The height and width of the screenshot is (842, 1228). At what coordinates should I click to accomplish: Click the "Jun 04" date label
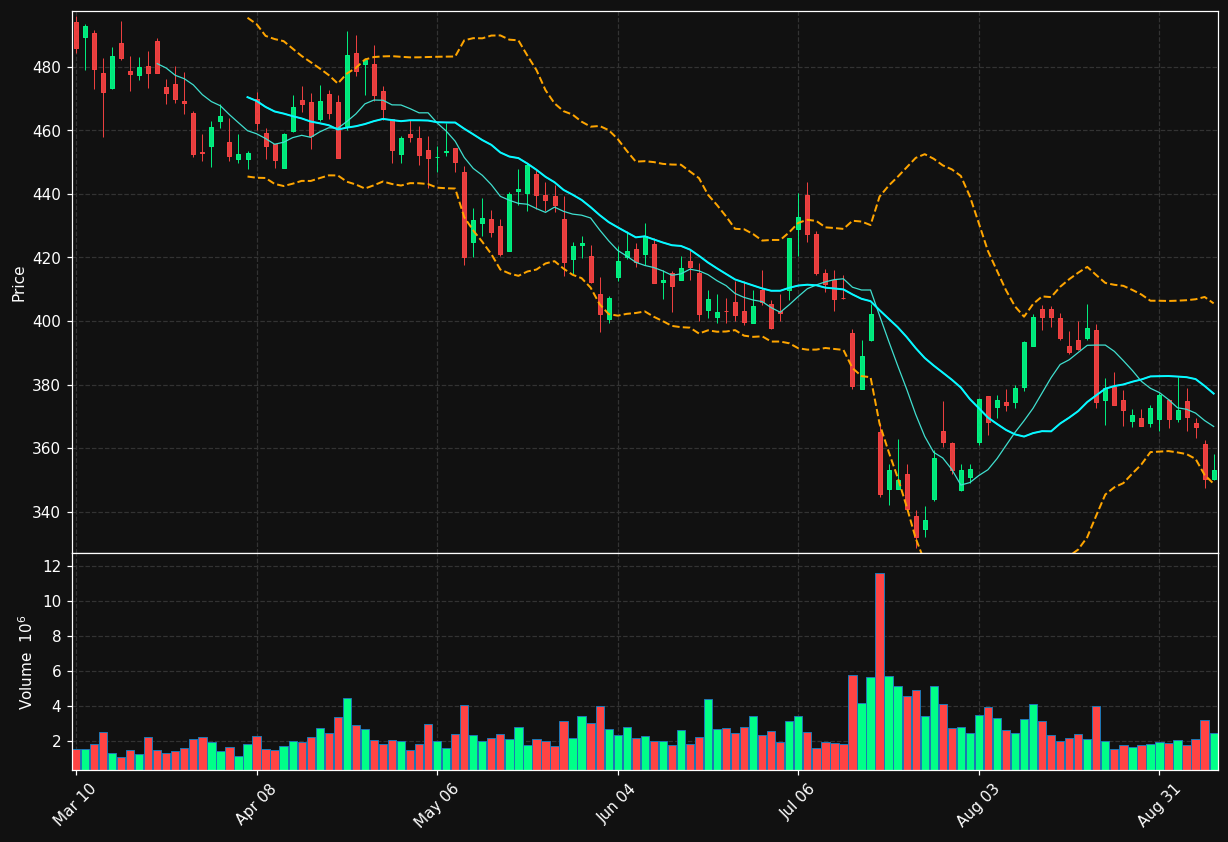coord(617,805)
